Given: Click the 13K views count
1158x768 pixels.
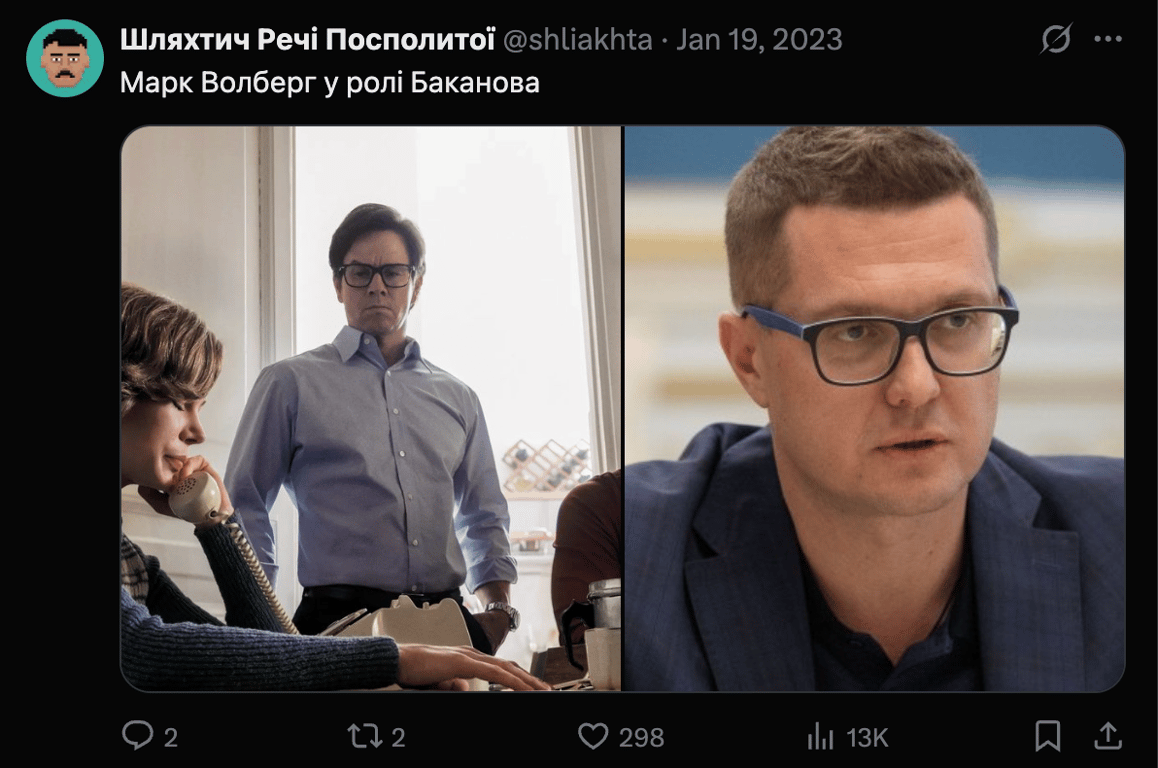Looking at the screenshot, I should 867,737.
